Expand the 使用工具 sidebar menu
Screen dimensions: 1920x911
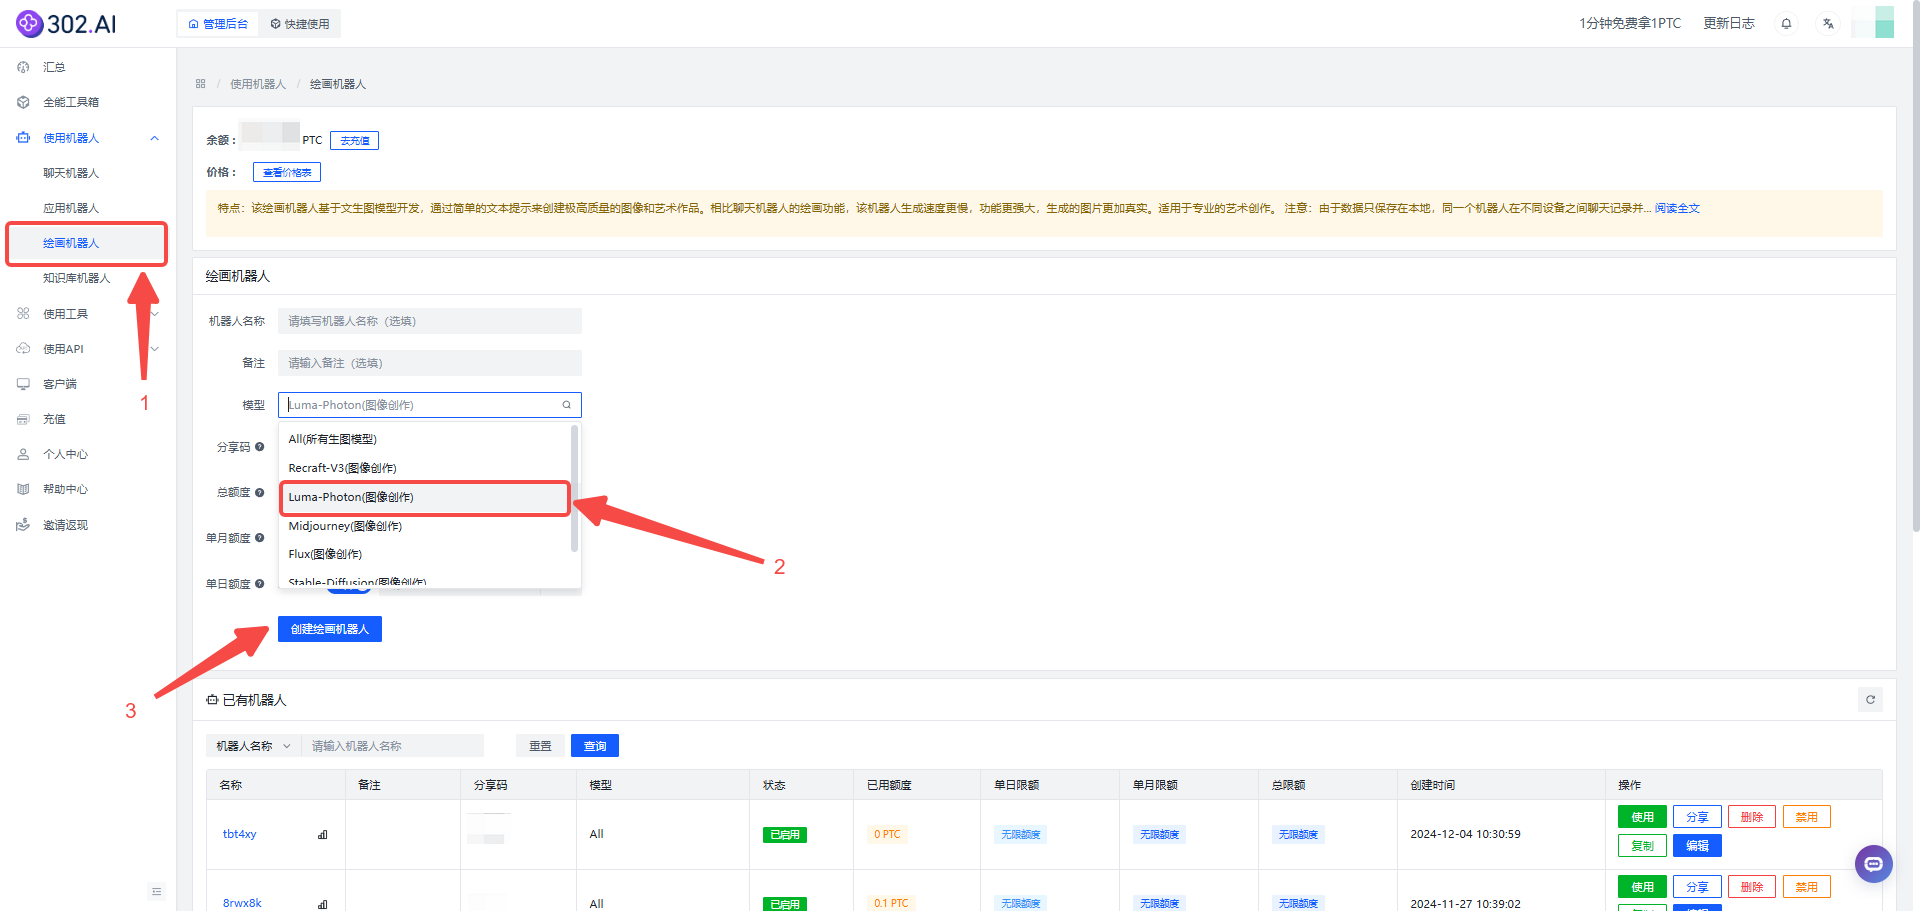(154, 314)
